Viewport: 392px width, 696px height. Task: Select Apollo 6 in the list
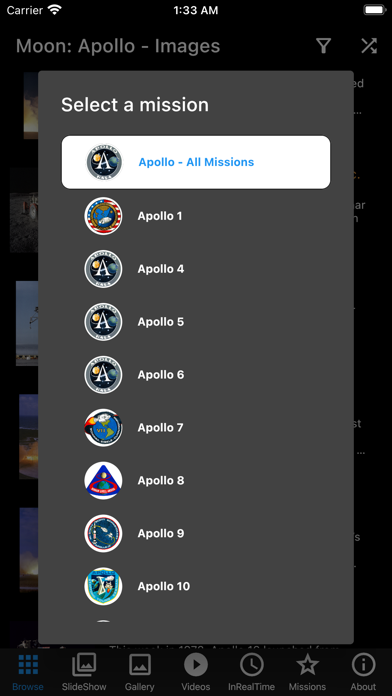click(x=161, y=375)
